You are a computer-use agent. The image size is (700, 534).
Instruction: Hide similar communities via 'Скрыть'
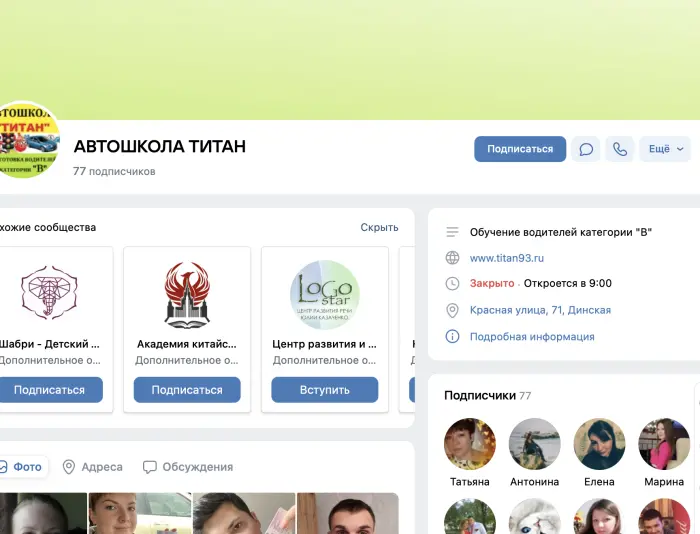[379, 227]
